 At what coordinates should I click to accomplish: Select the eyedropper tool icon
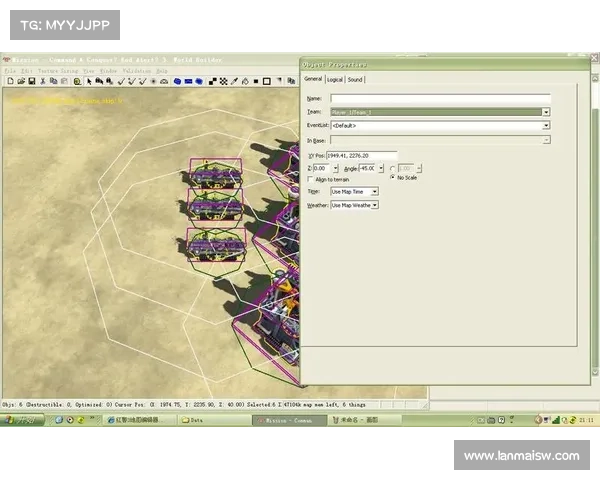pos(234,81)
